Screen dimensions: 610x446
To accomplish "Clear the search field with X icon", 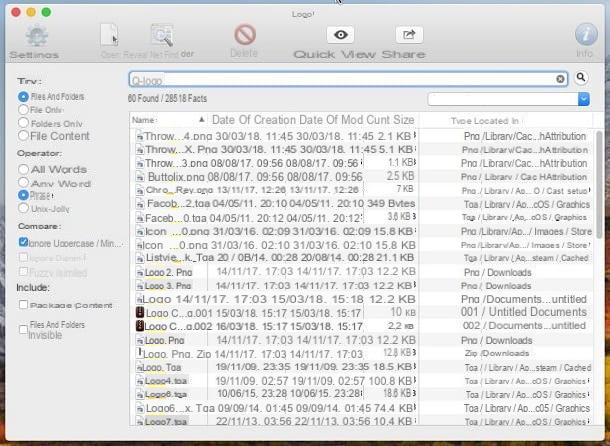I will point(560,79).
